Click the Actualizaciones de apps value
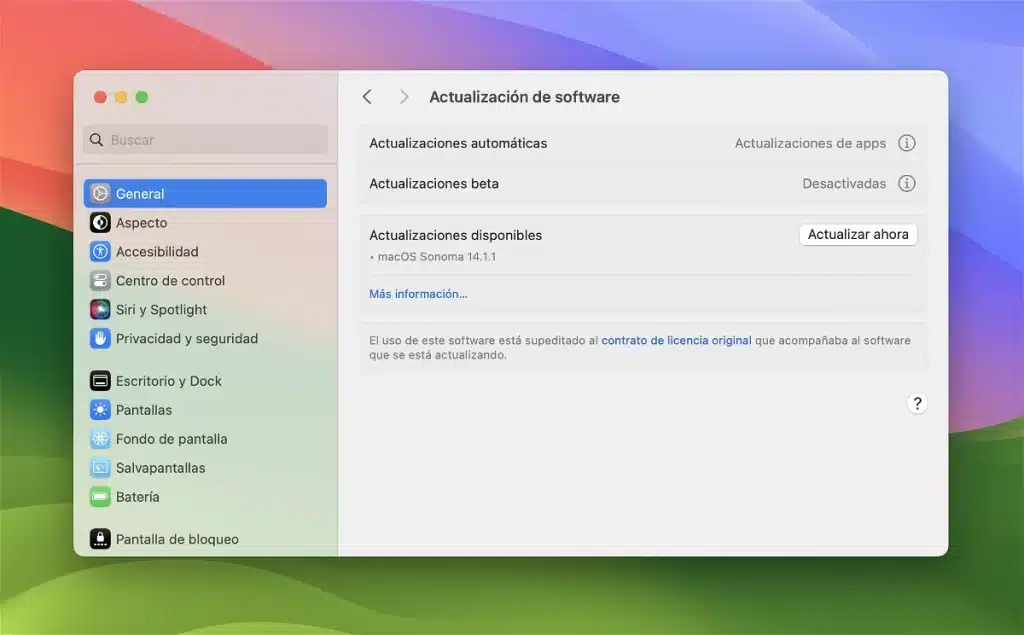Screen dimensions: 1024x635 point(810,143)
